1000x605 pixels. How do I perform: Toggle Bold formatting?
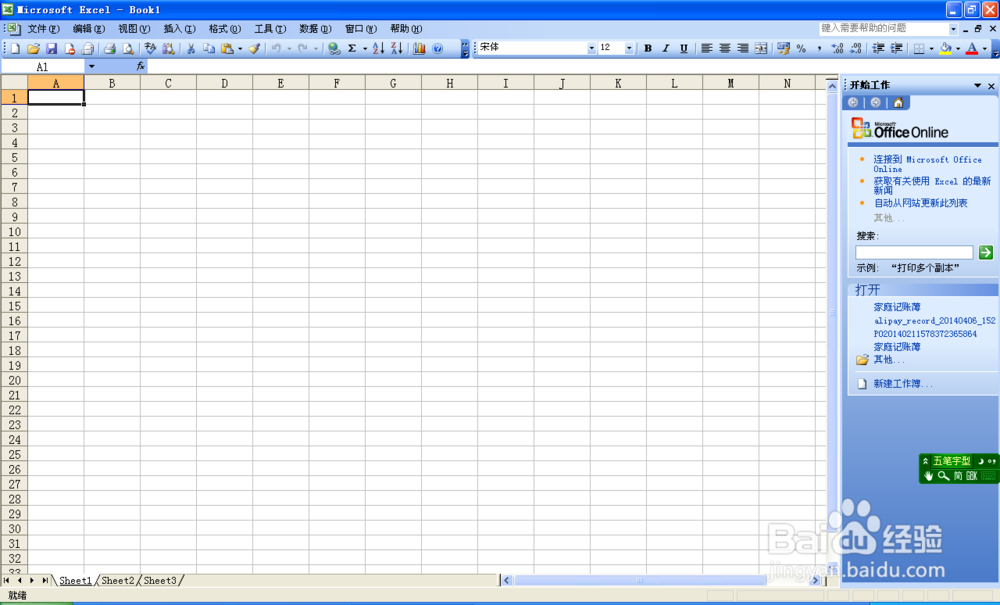point(648,48)
